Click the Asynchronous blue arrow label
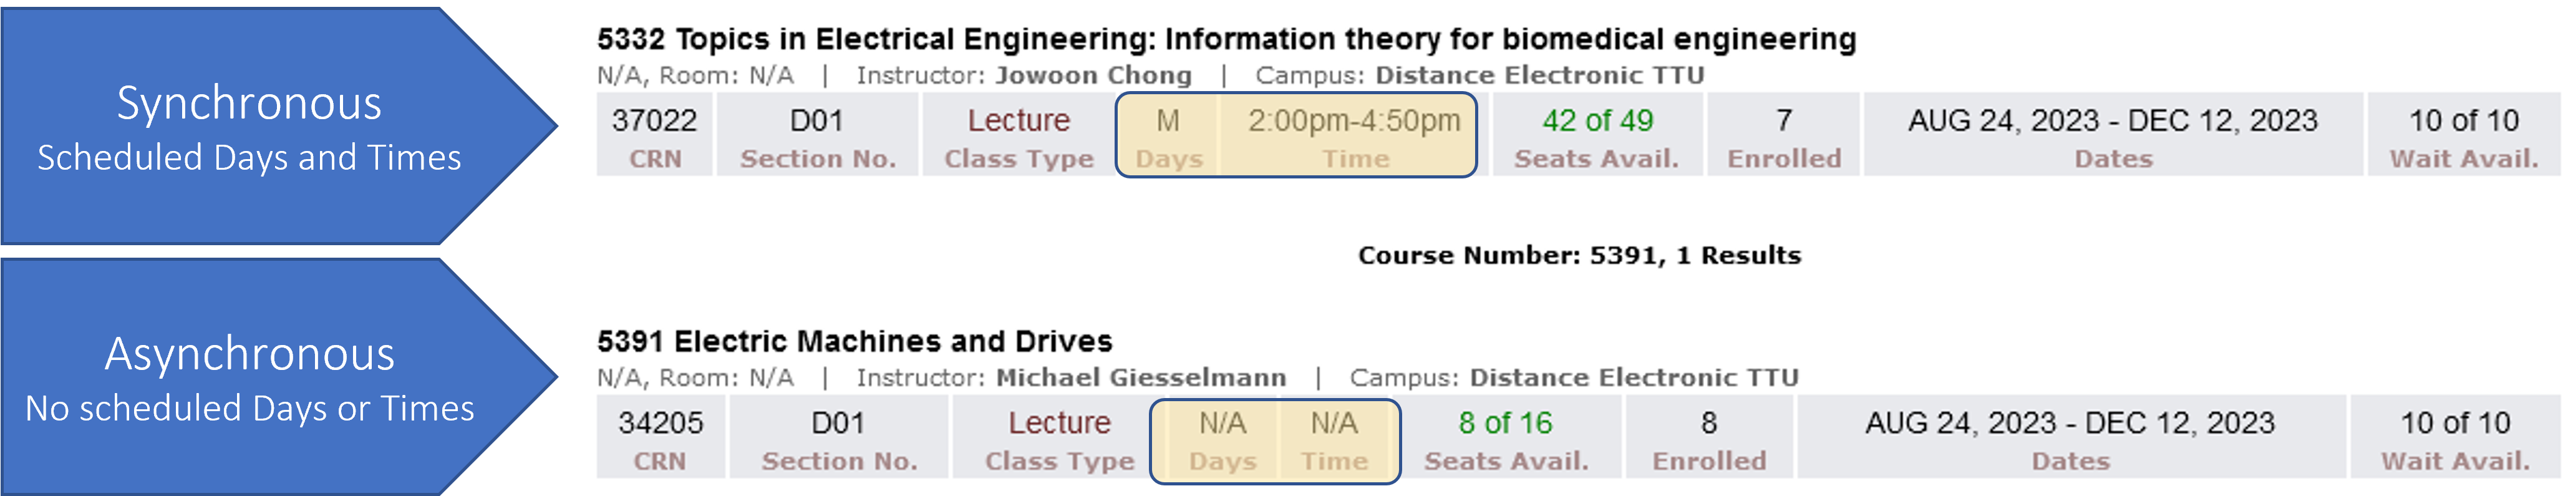Image resolution: width=2576 pixels, height=496 pixels. [x=250, y=378]
